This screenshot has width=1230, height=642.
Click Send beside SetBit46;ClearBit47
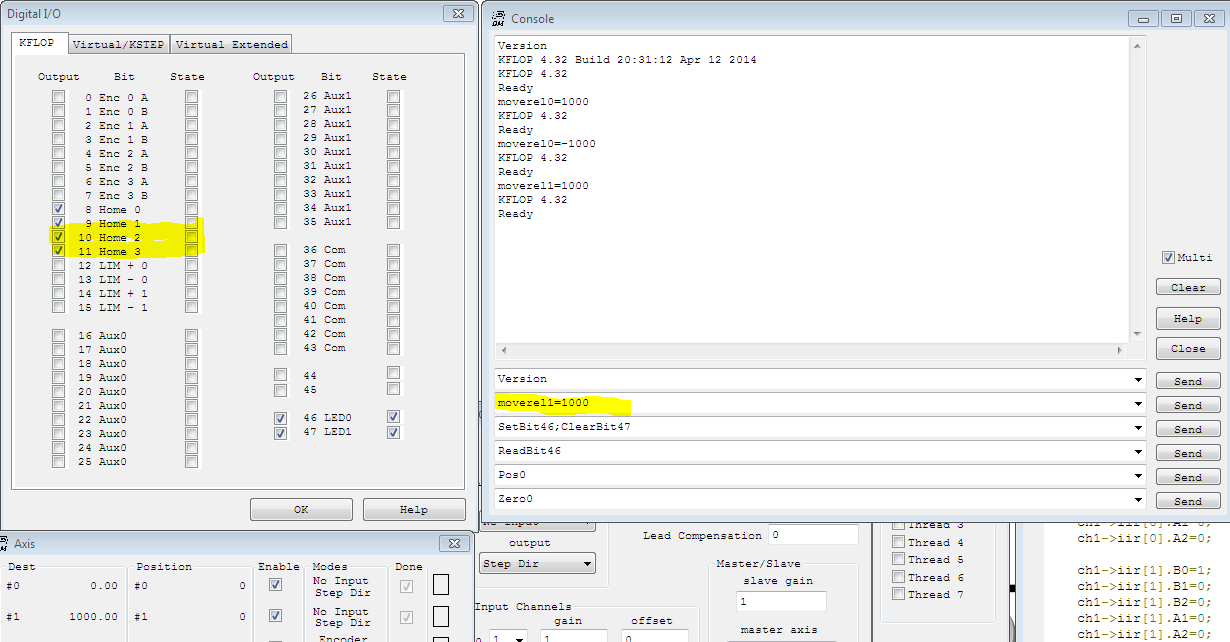pyautogui.click(x=1188, y=429)
